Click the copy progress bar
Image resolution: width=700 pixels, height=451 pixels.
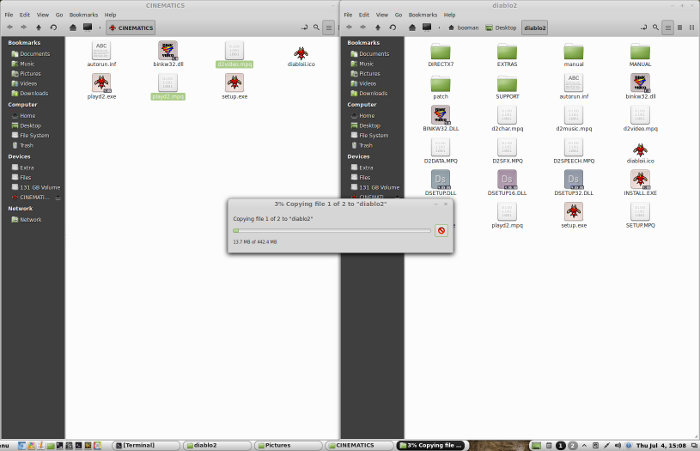coord(332,231)
